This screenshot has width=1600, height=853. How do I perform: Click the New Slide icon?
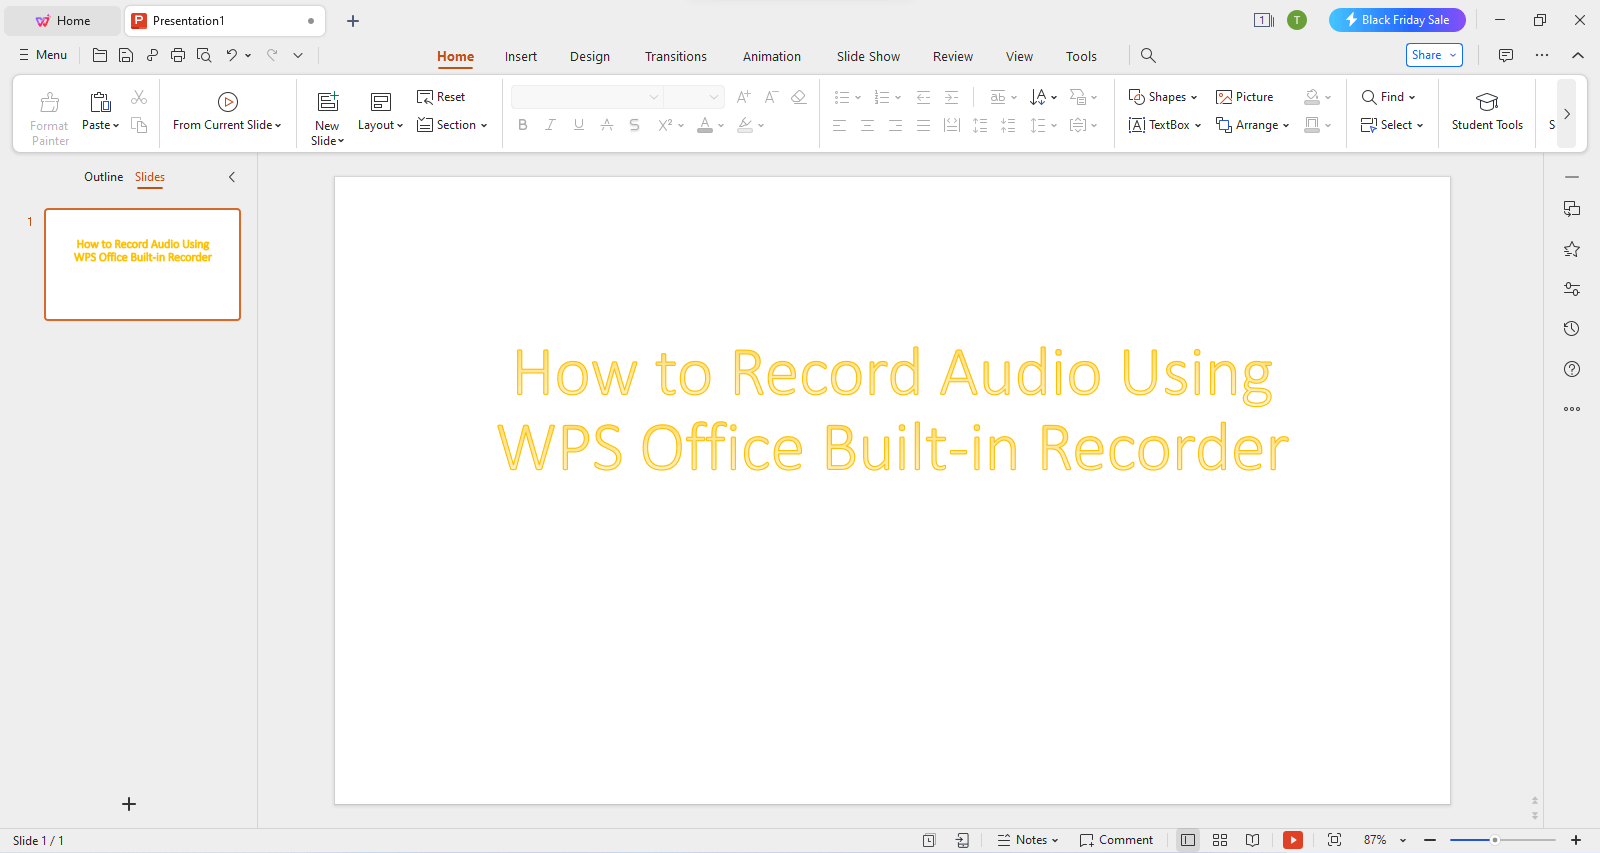[328, 102]
